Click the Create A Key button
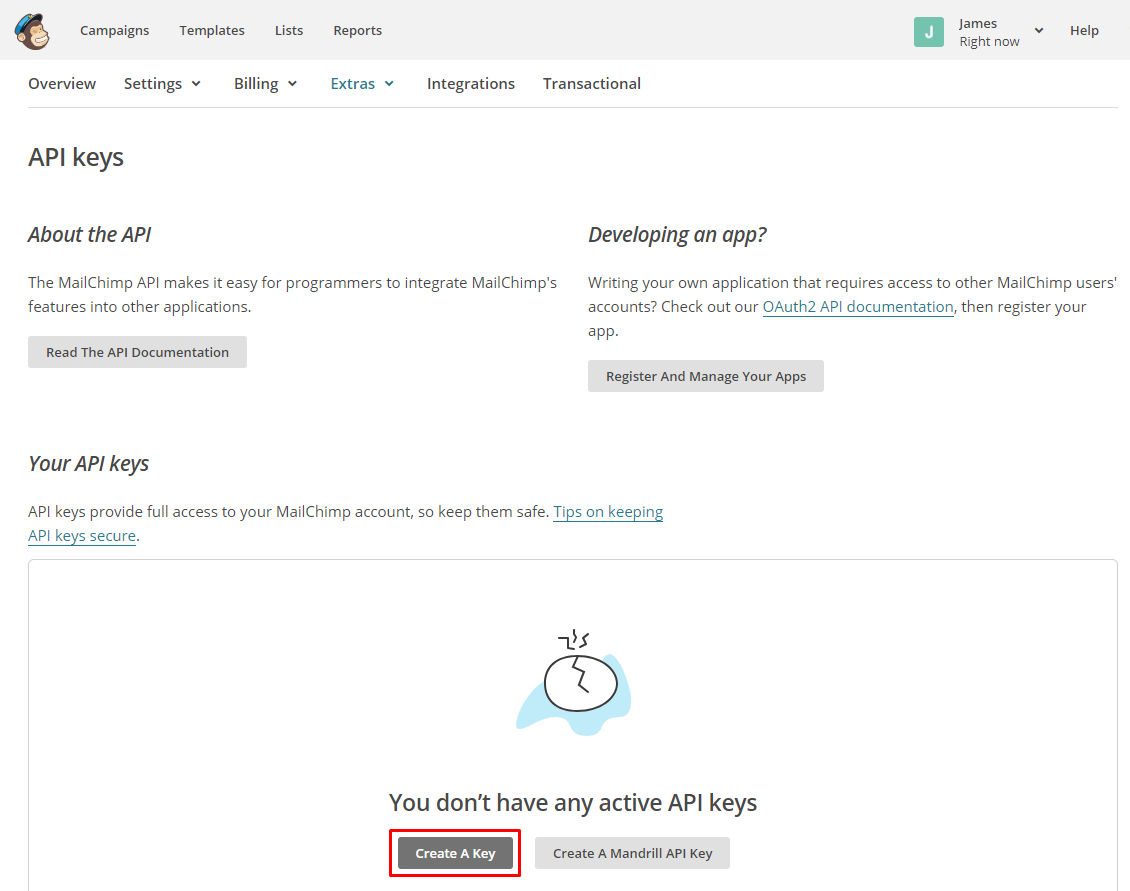 click(455, 853)
